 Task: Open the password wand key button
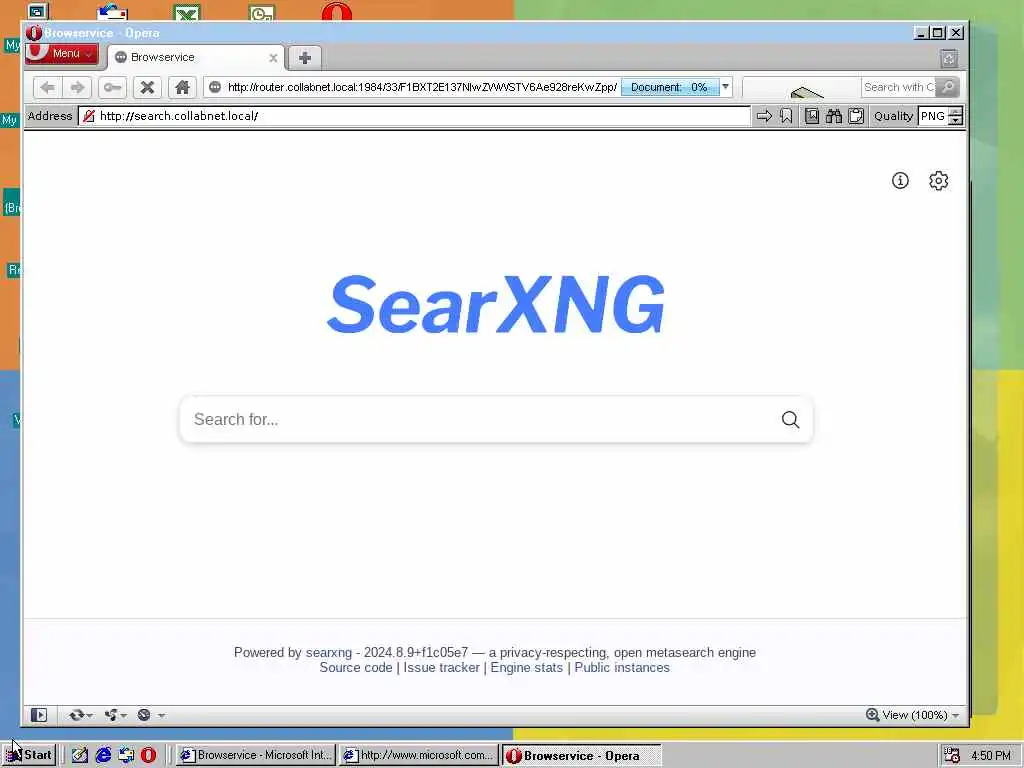pyautogui.click(x=112, y=87)
